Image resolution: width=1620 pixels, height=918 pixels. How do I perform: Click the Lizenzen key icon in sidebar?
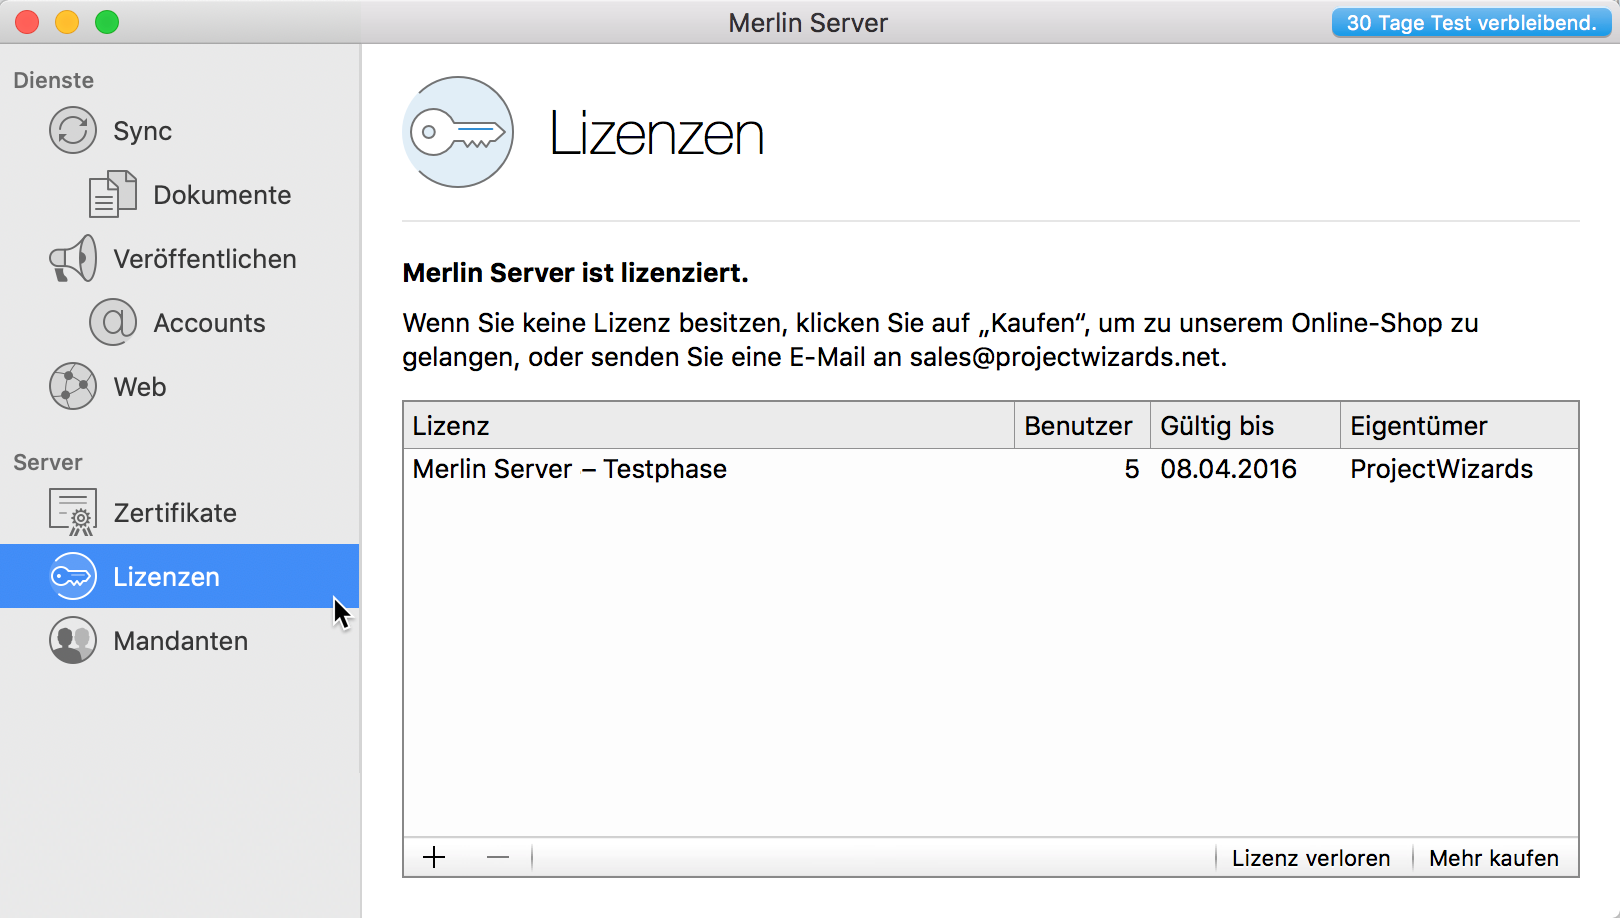[x=73, y=577]
